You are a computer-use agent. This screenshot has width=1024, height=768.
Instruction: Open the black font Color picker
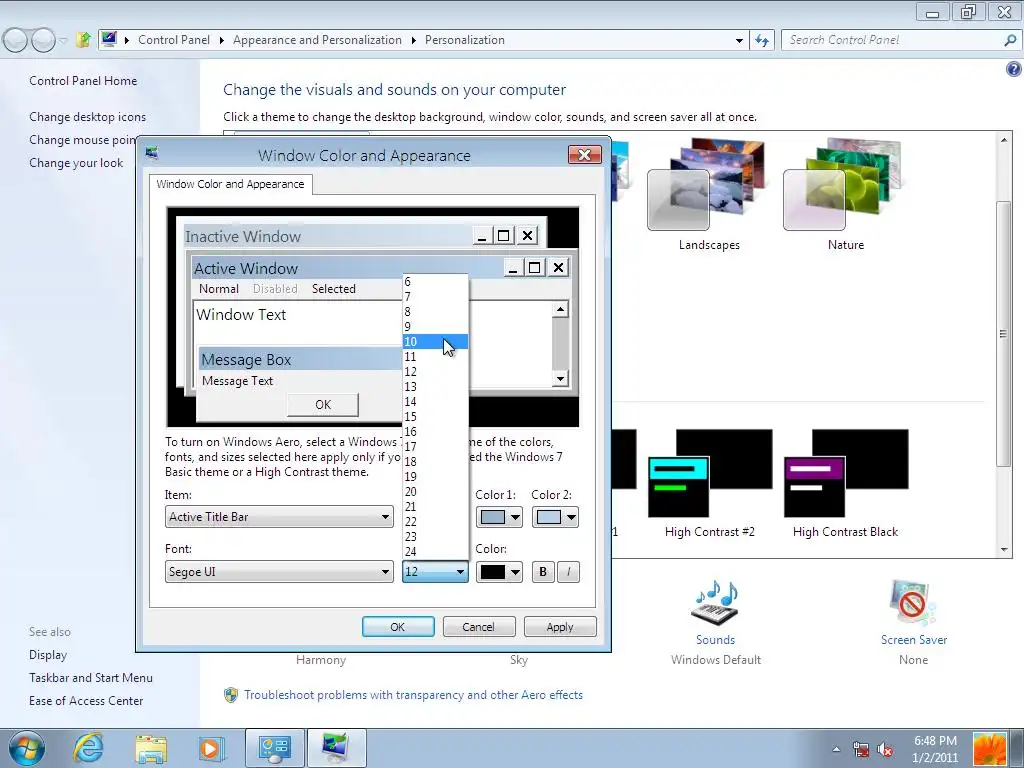[499, 572]
